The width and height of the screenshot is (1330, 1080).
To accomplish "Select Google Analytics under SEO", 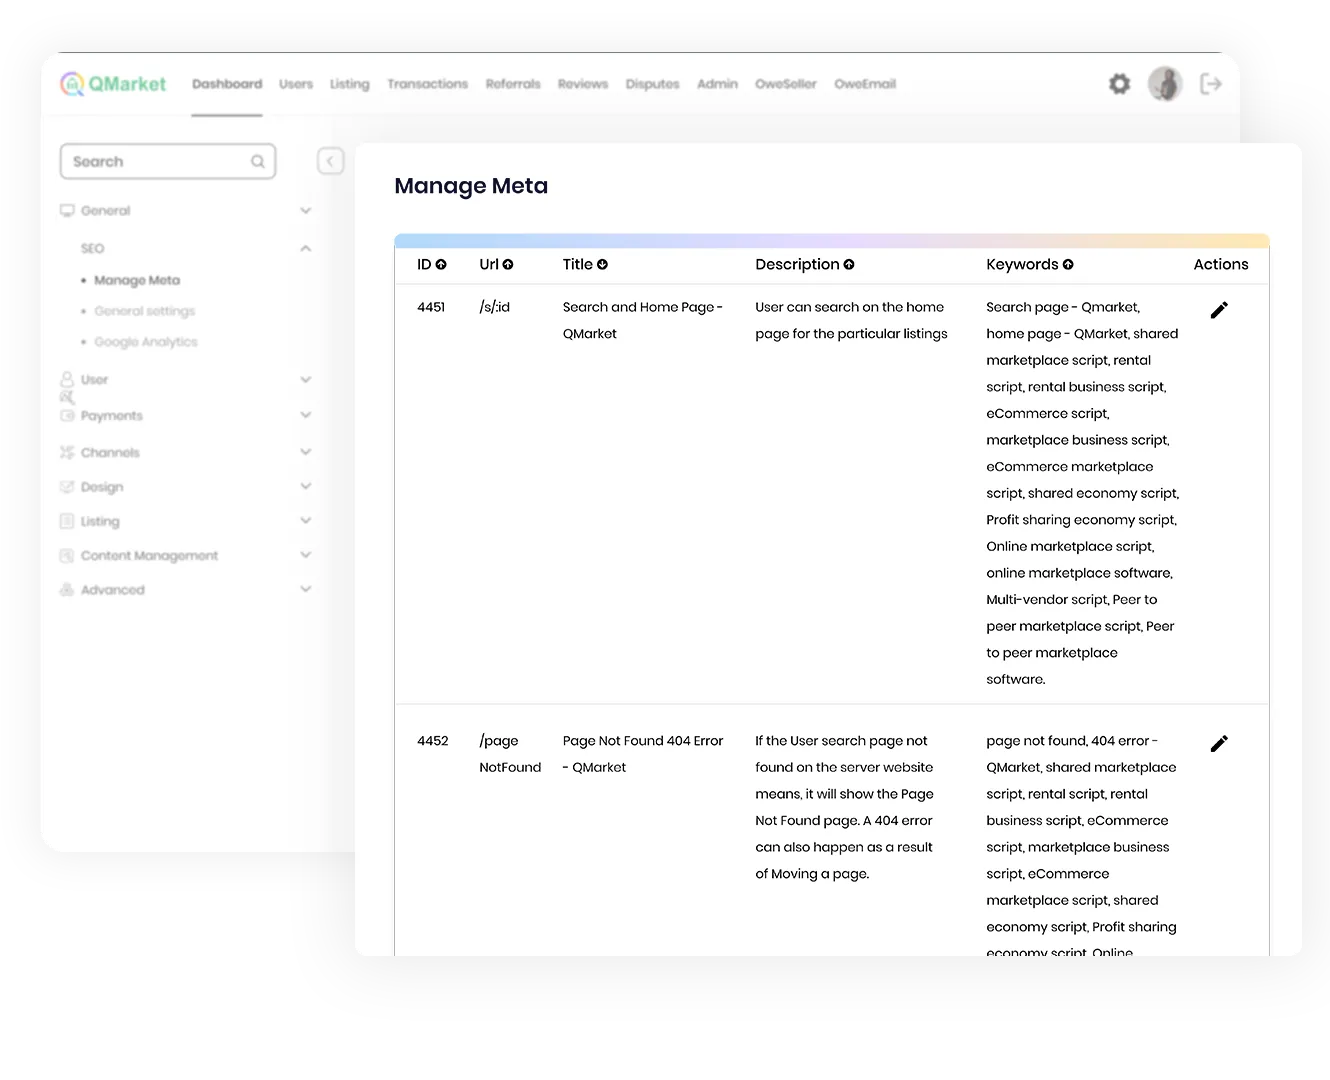I will (146, 342).
